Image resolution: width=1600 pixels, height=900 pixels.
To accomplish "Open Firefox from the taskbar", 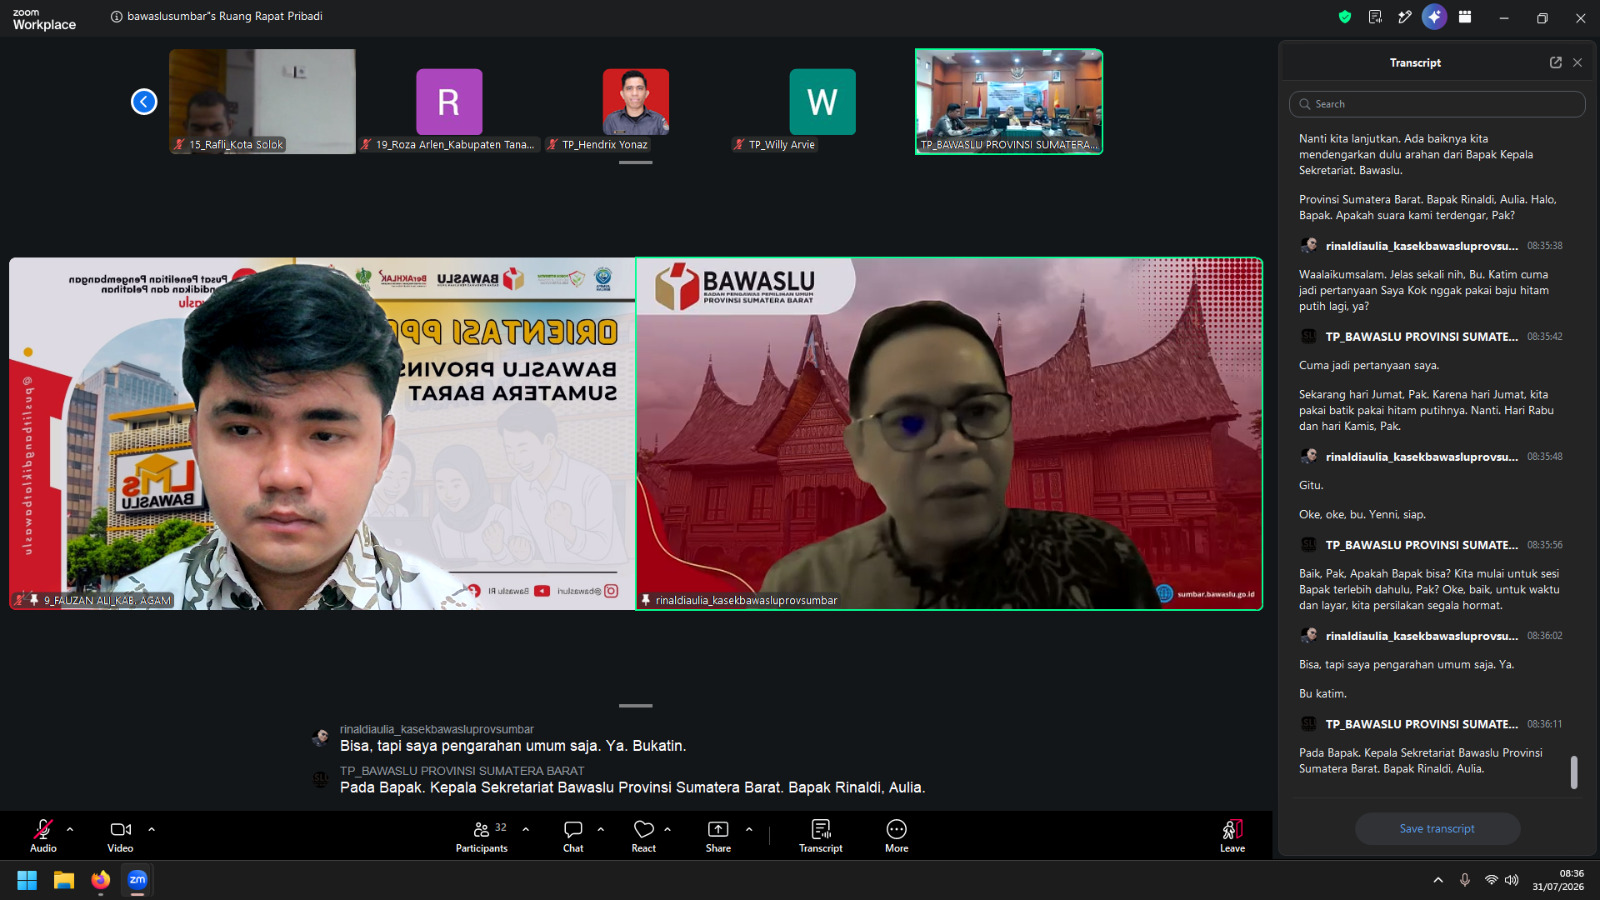I will (101, 880).
